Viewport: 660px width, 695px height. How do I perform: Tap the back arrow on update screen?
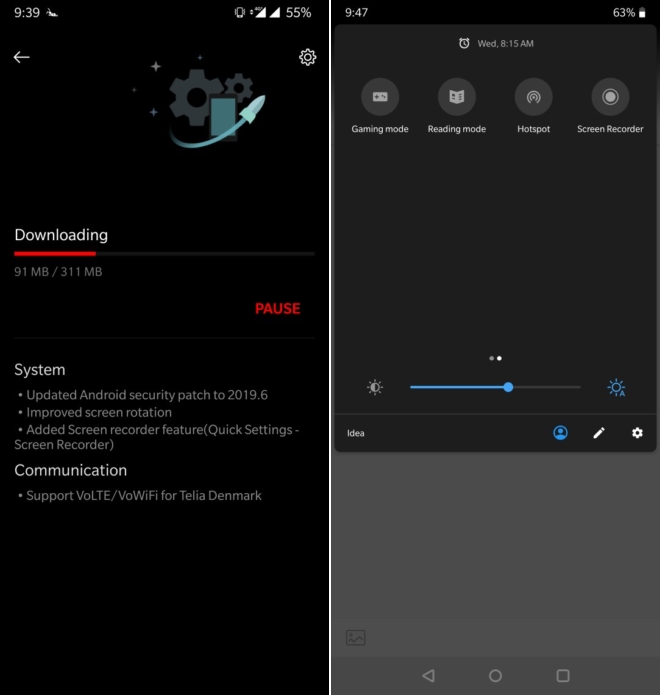coord(21,57)
